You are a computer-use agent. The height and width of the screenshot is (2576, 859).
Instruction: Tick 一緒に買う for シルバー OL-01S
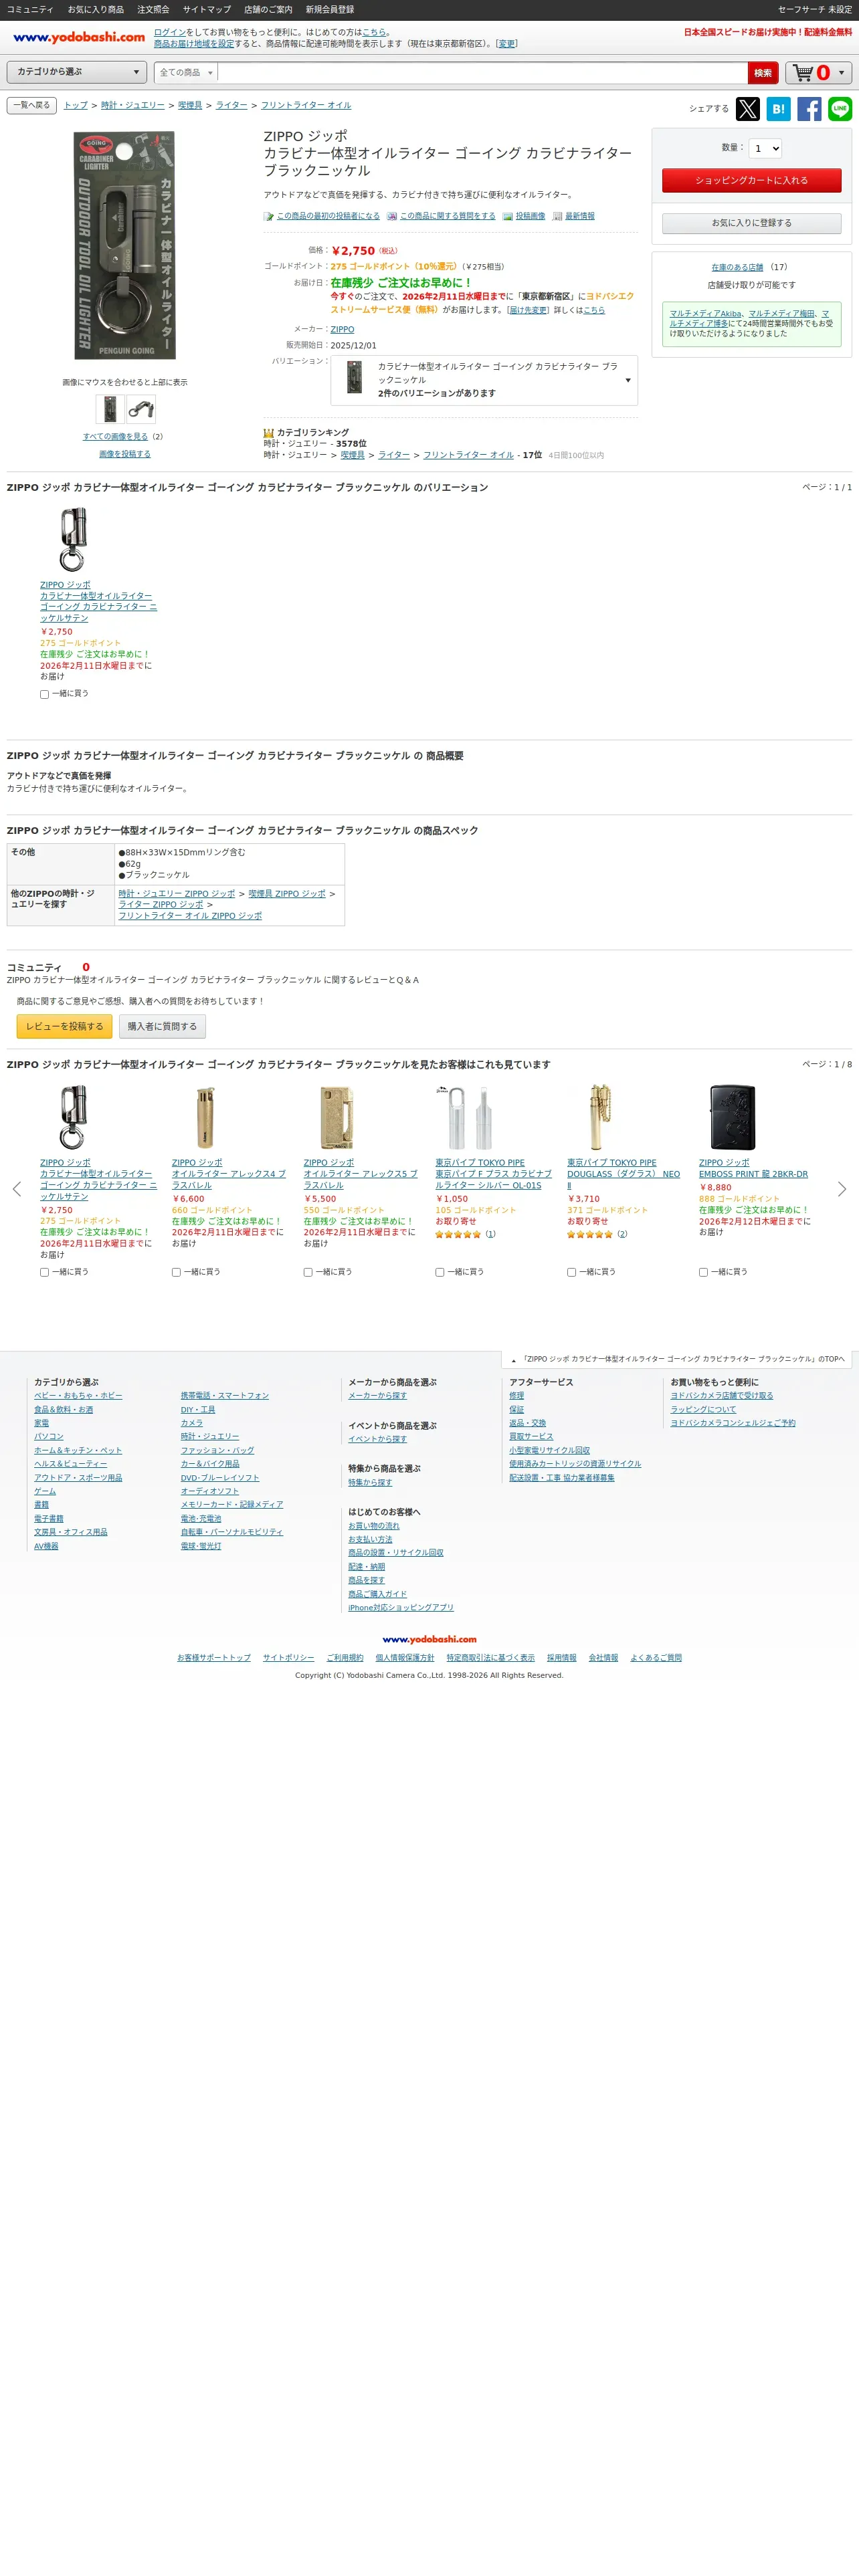[440, 1272]
